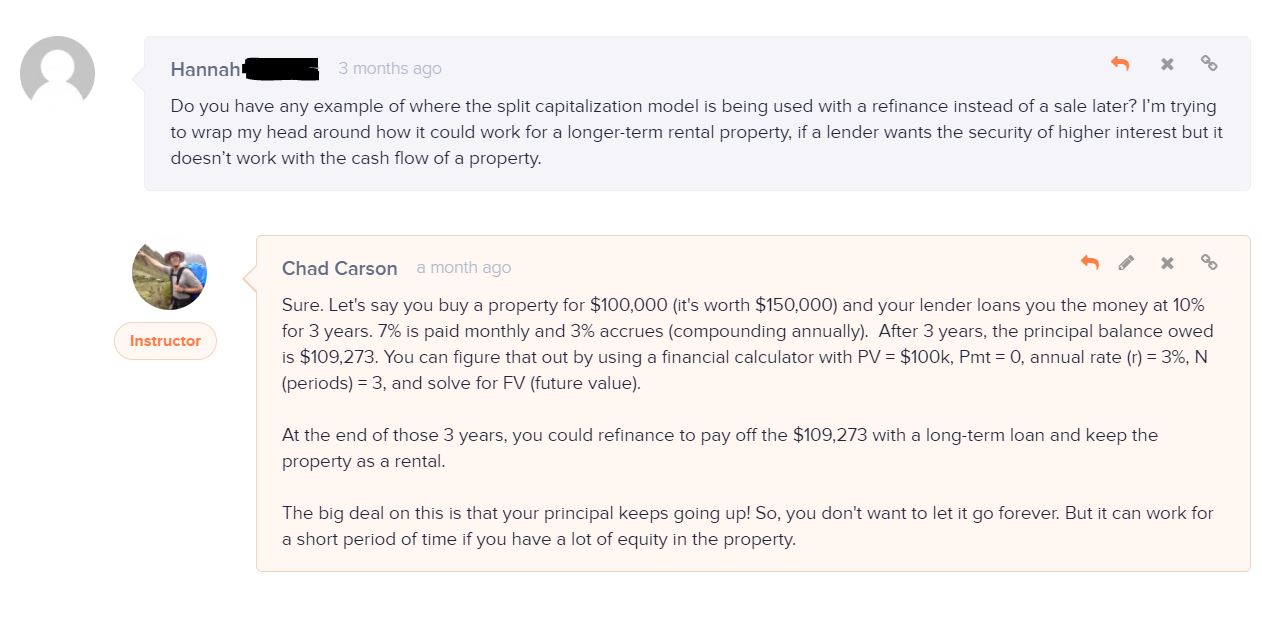Screen dimensions: 1262x625
Task: Copy link icon on Chad Carson's comment
Action: 1209,263
